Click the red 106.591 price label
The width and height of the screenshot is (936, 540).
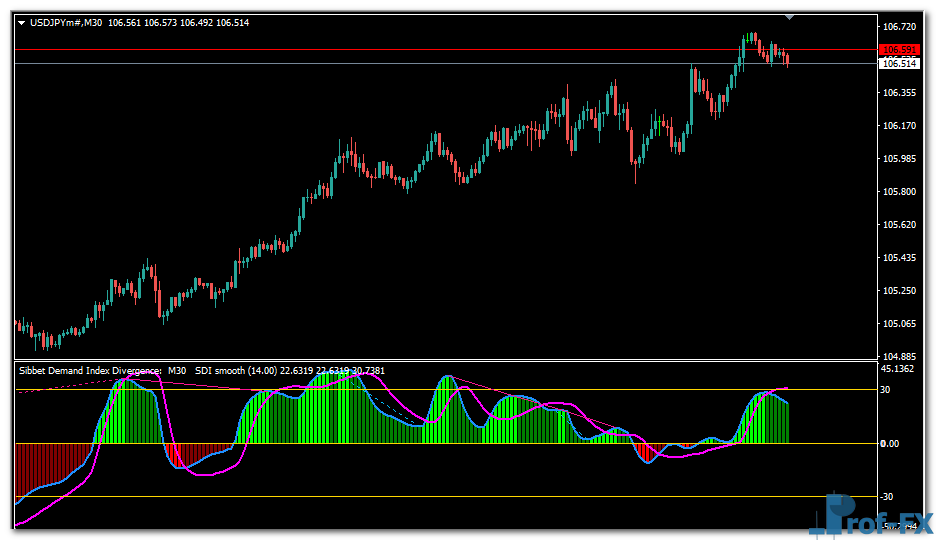pos(898,50)
